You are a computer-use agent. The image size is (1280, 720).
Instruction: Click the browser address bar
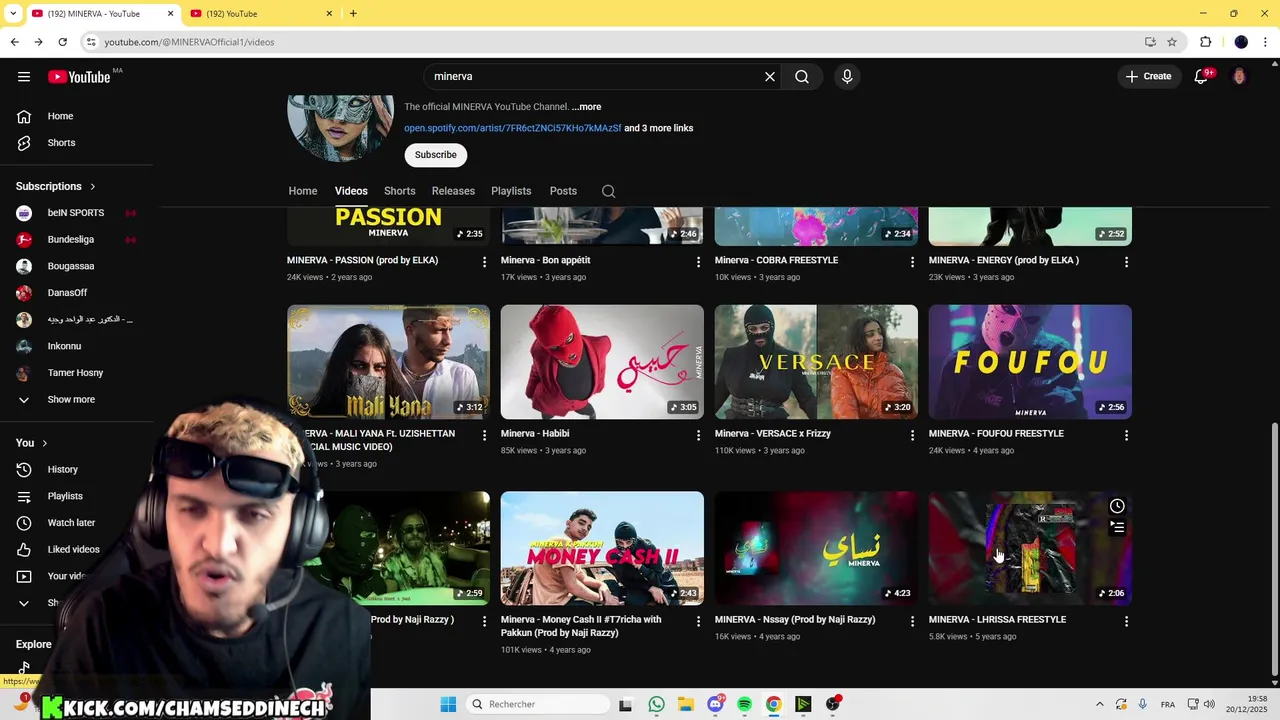point(620,42)
